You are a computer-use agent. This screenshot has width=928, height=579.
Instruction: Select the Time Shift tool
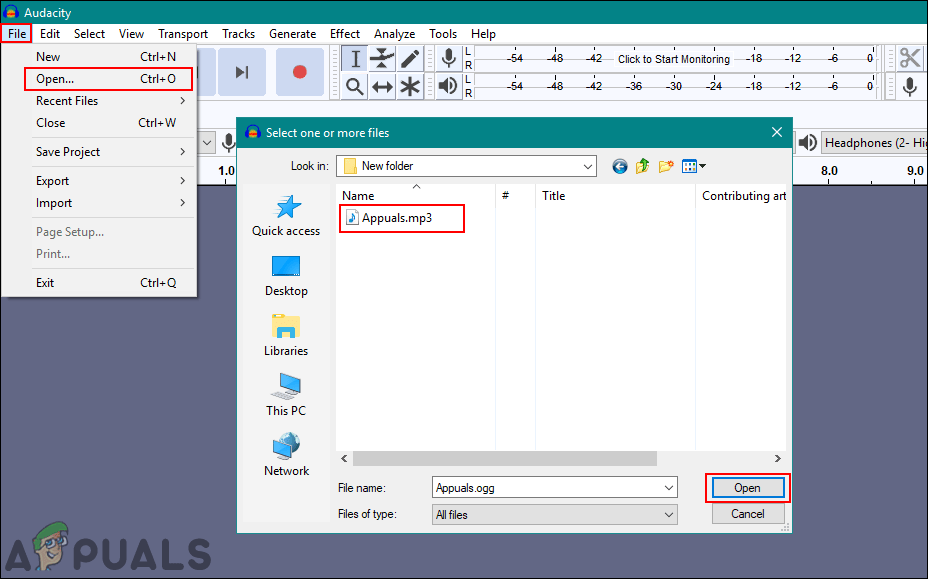click(x=382, y=86)
